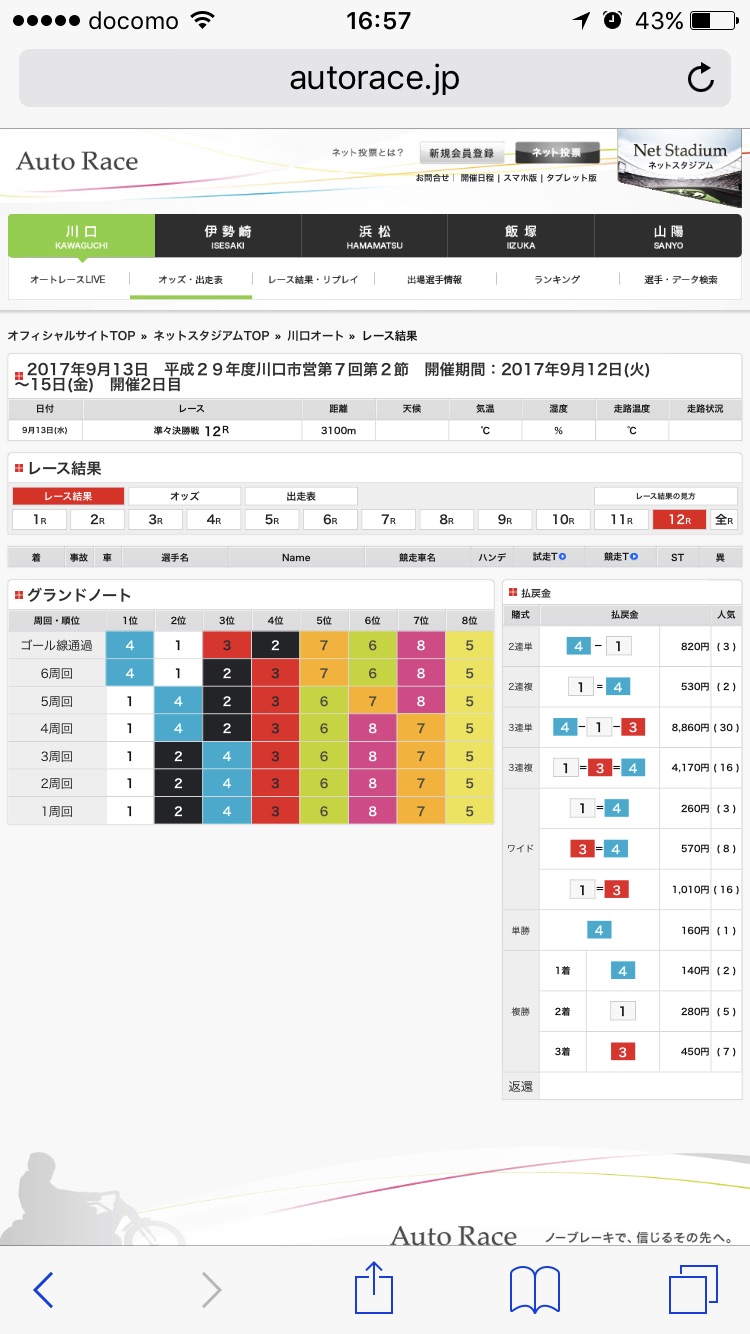Select race 3R button
This screenshot has width=750, height=1334.
(156, 520)
